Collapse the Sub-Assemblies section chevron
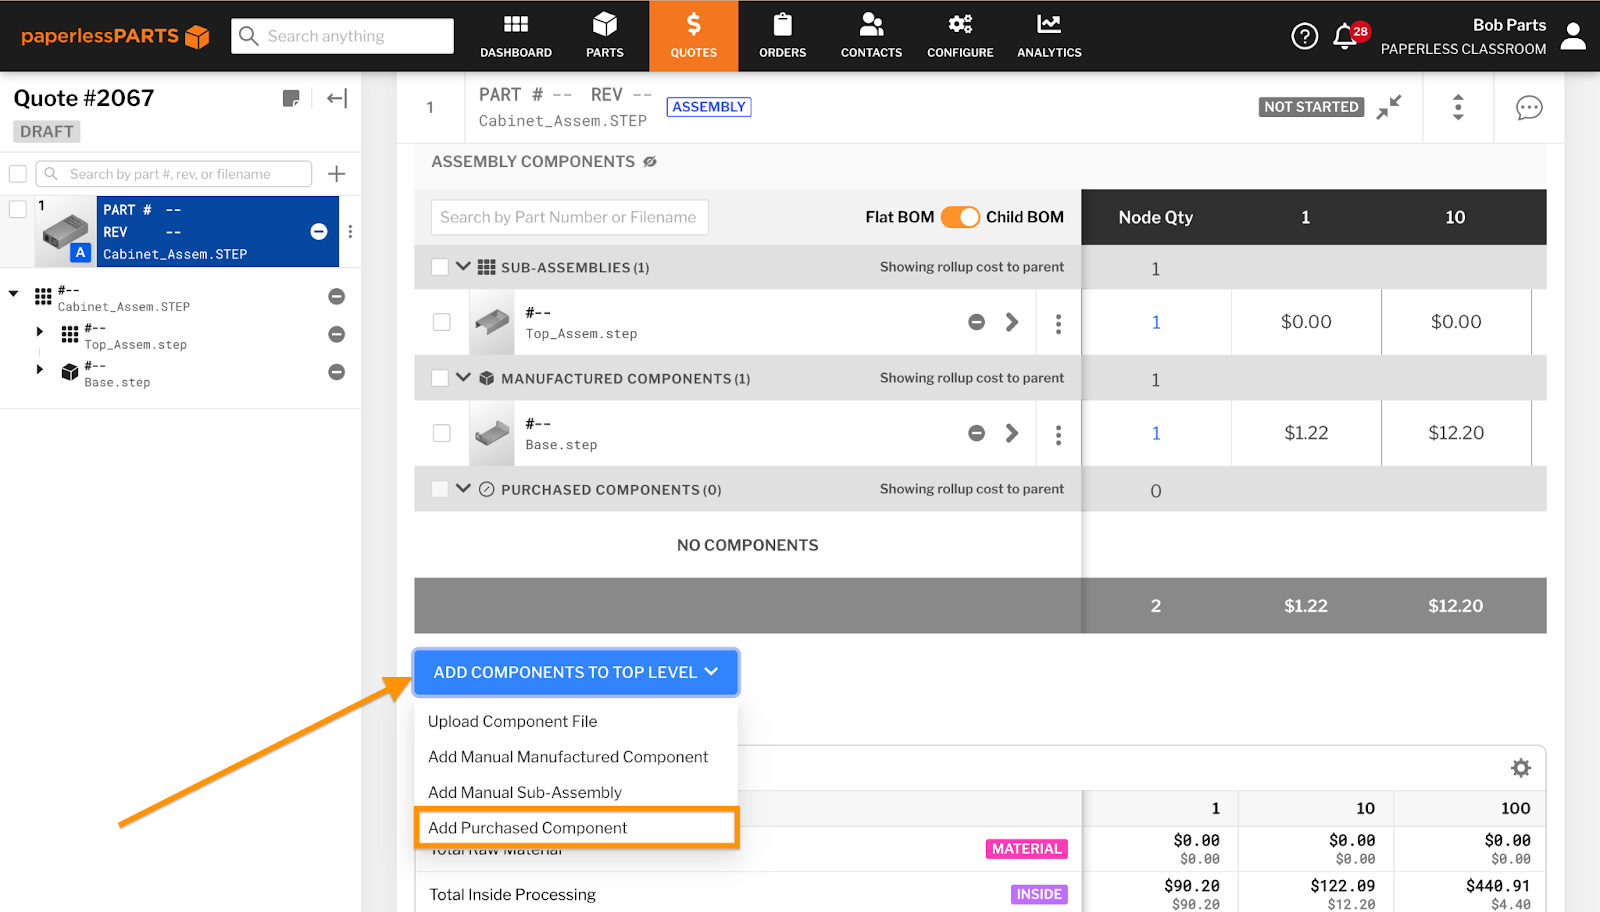The image size is (1600, 912). point(463,266)
